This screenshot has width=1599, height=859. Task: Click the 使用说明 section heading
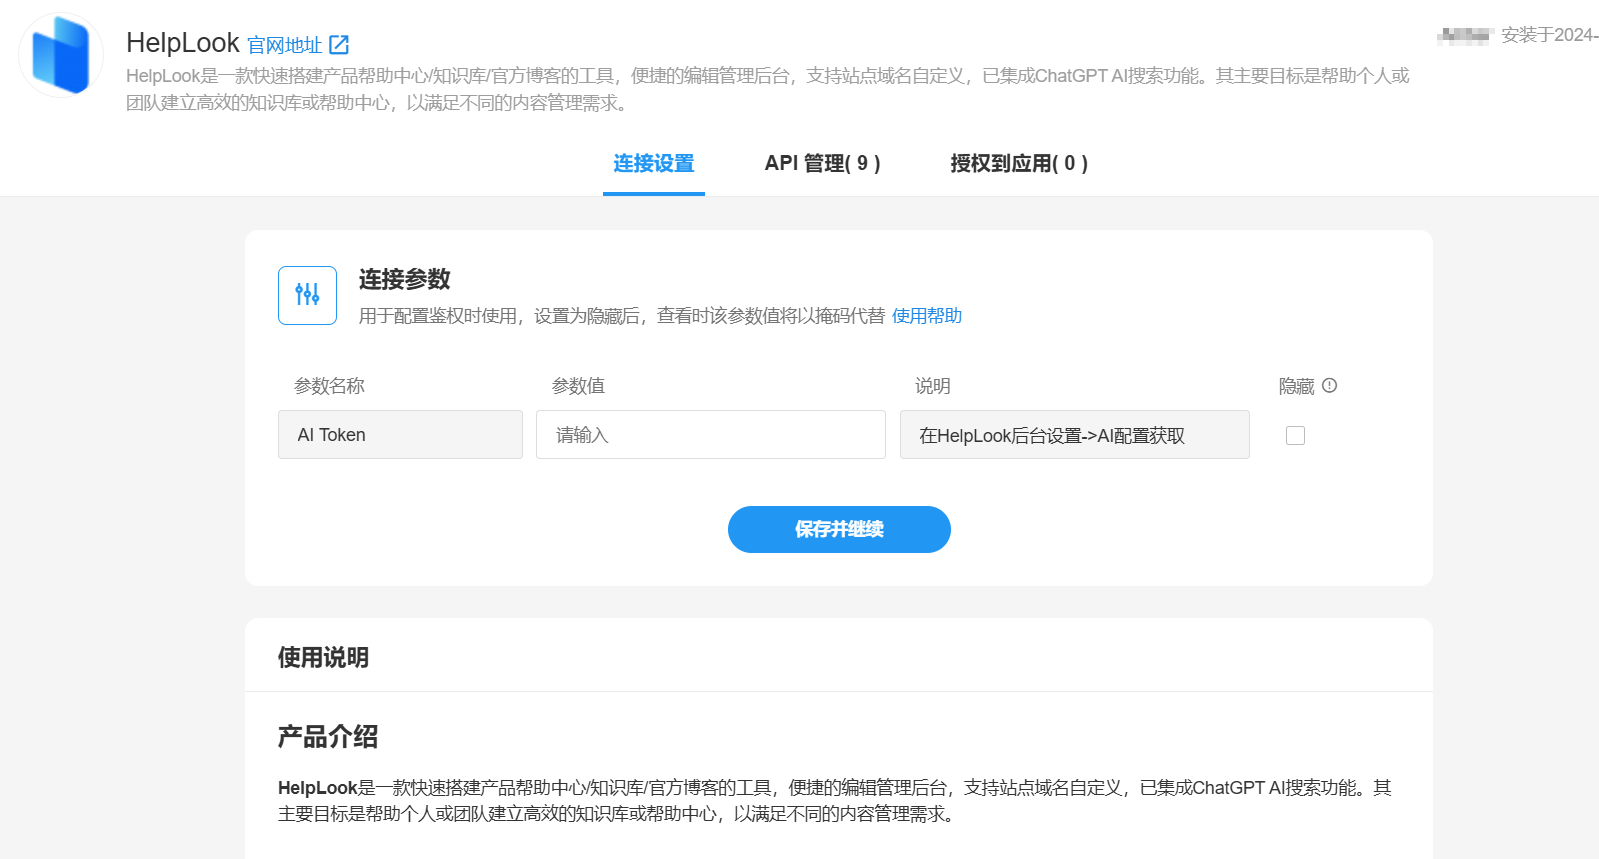coord(323,657)
